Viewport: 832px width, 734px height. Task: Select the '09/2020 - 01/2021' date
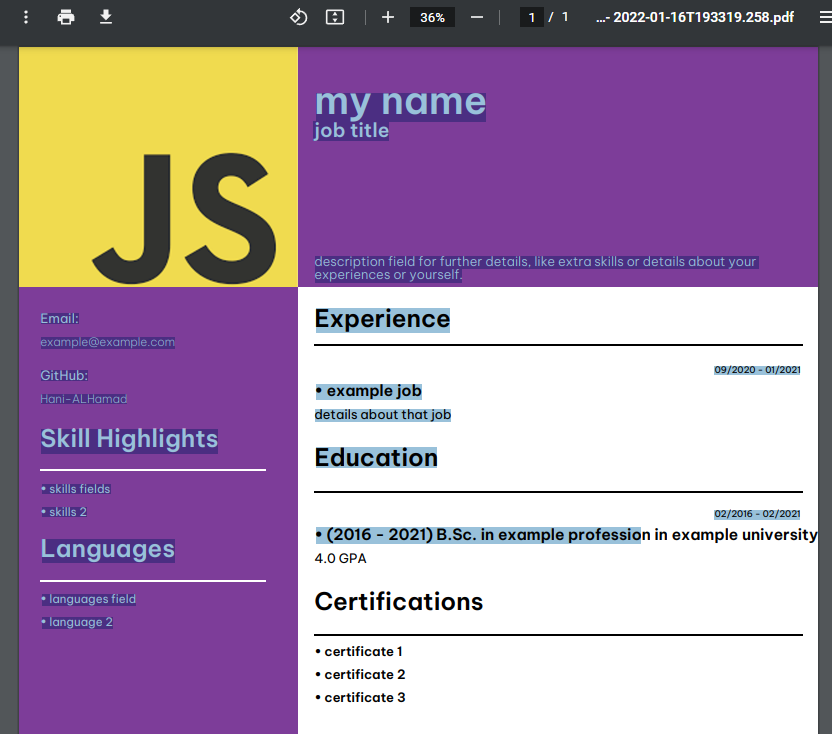pos(757,370)
